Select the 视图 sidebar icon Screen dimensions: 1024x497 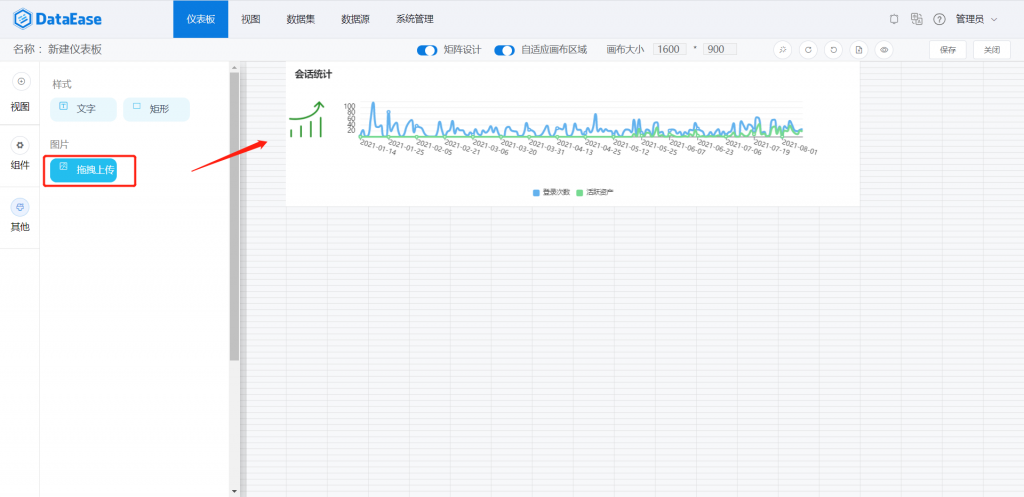21,82
